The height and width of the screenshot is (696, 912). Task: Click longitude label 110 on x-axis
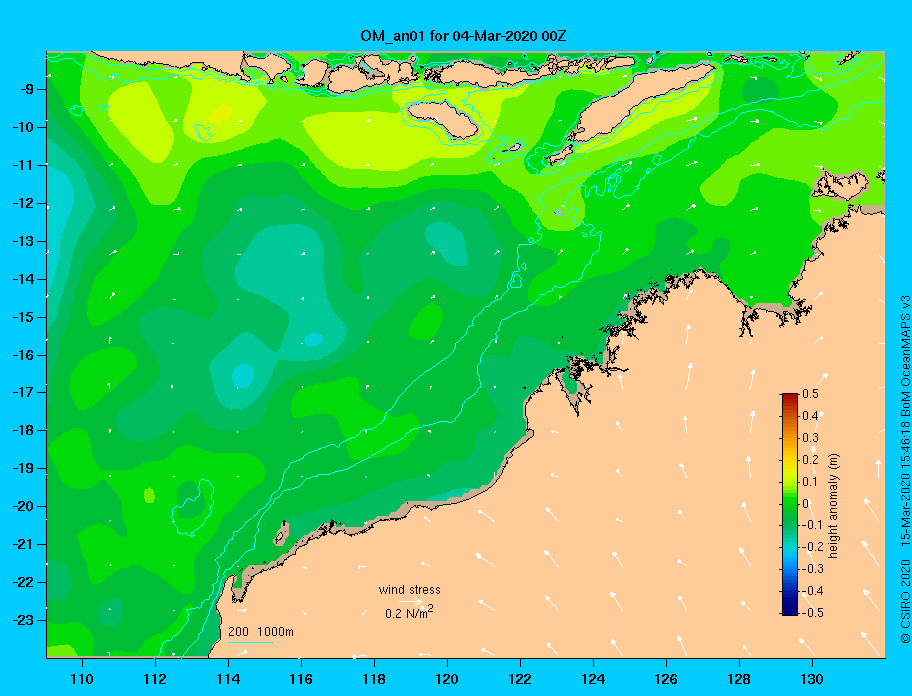(x=82, y=679)
